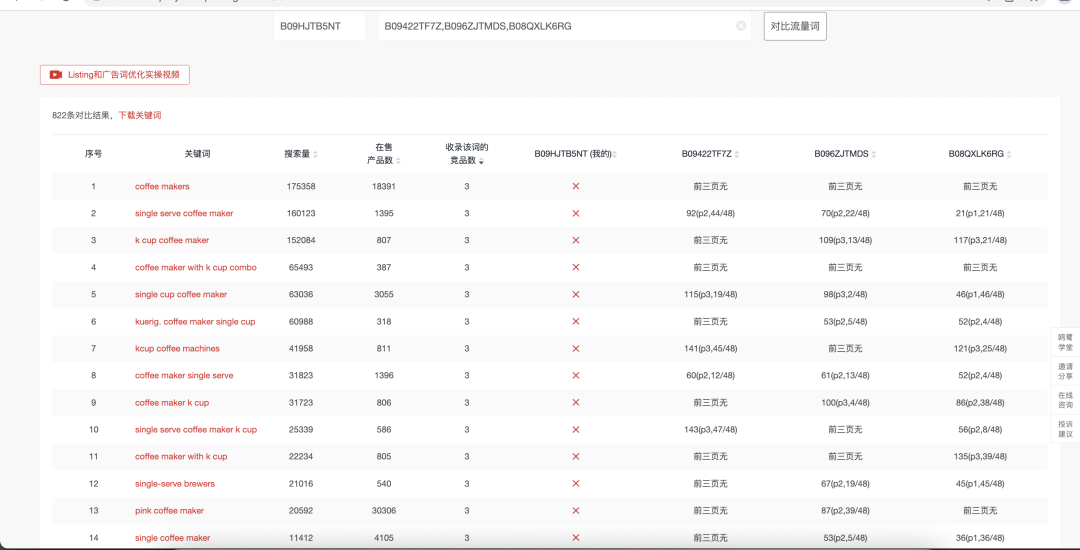Sort by B09HJTB5NT (我的) column
This screenshot has width=1080, height=550.
point(614,155)
